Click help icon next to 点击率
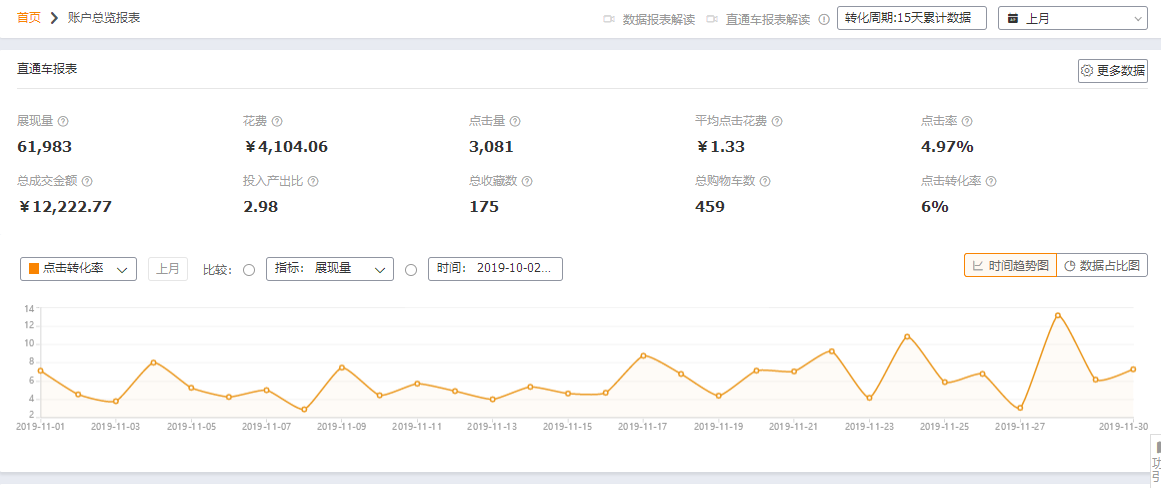Viewport: 1161px width, 488px height. (967, 122)
